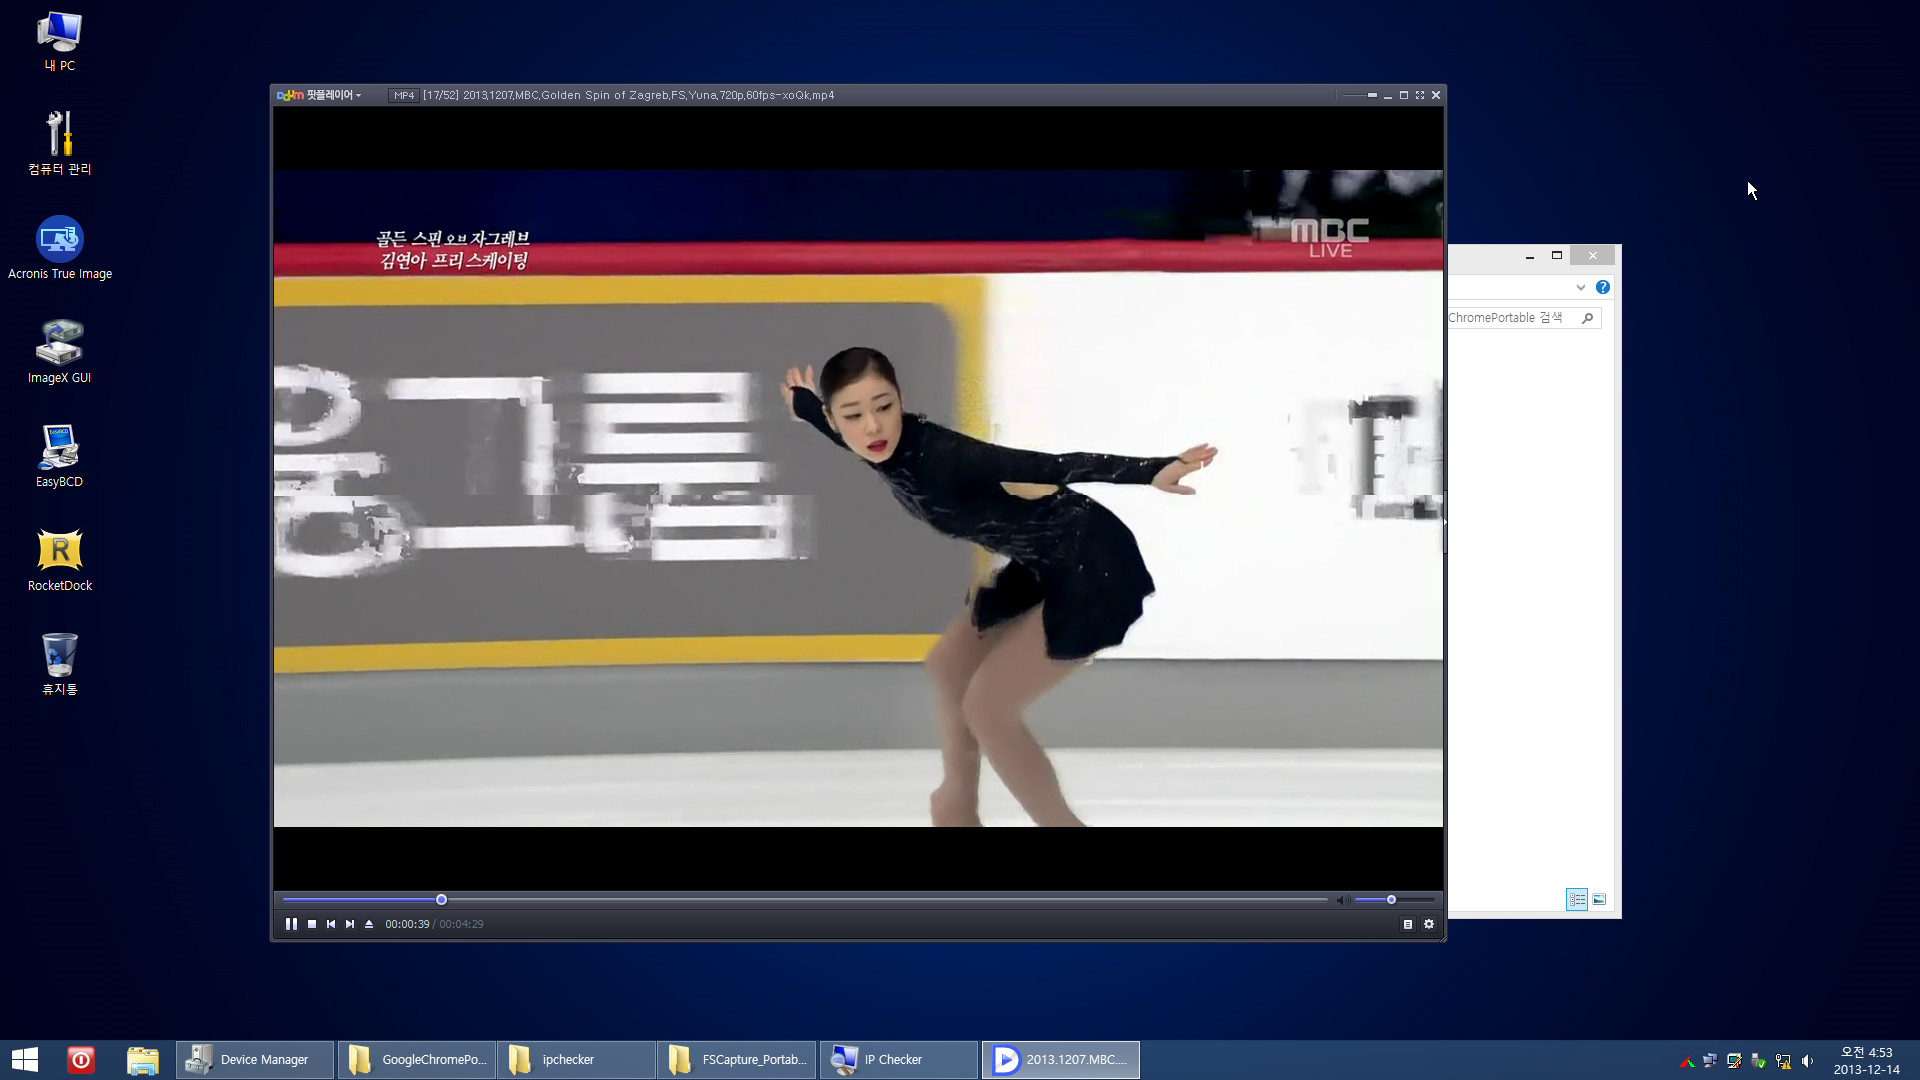Maximize the PotPlayer window

(x=1404, y=95)
